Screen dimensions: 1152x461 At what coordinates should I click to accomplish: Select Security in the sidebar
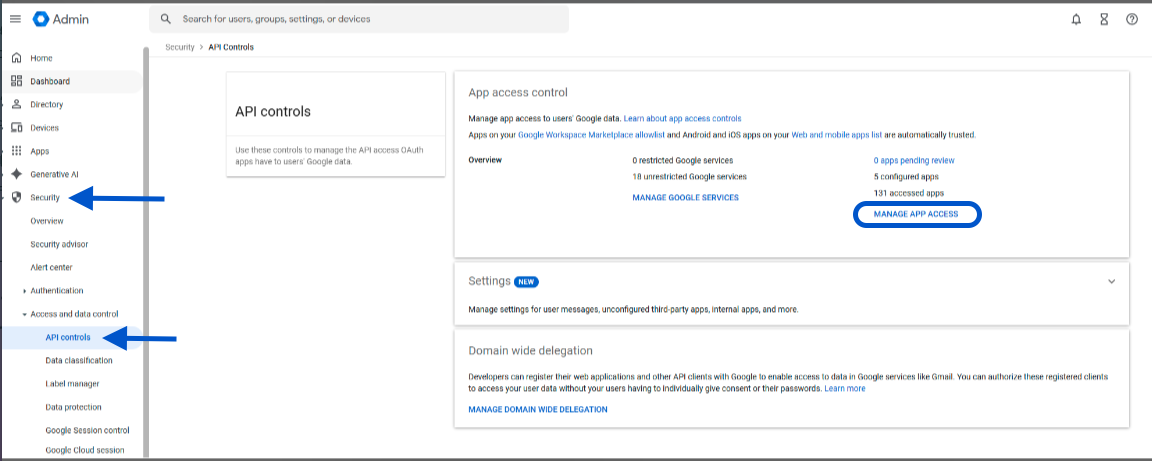coord(45,198)
